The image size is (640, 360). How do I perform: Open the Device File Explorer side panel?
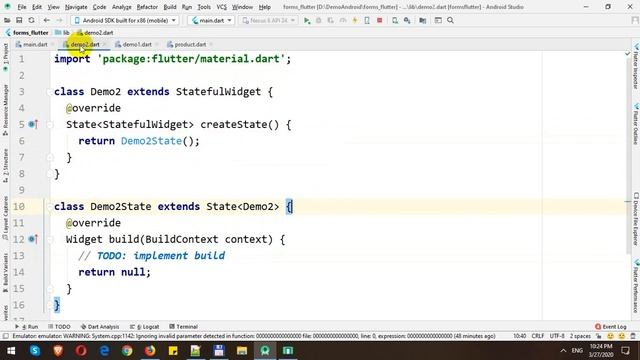636,219
